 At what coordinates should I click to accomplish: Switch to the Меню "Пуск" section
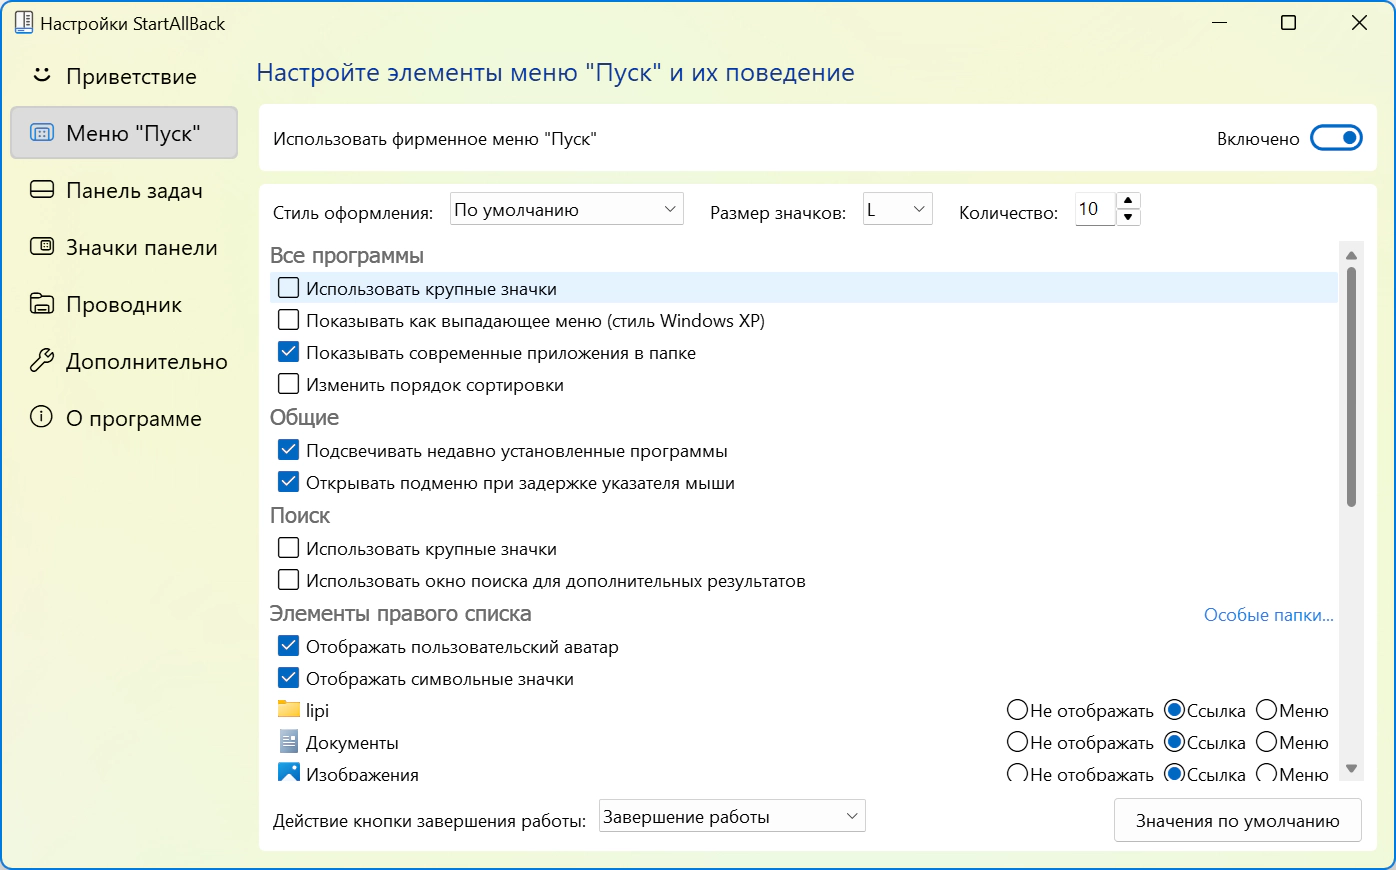tap(124, 133)
